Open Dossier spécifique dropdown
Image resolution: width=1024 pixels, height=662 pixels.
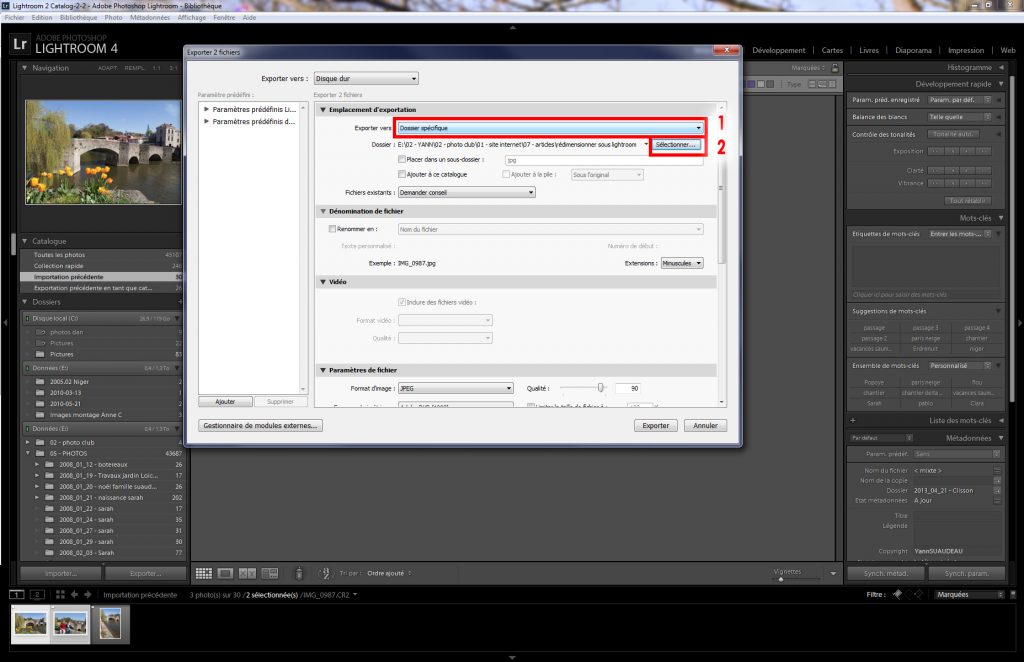pyautogui.click(x=550, y=128)
